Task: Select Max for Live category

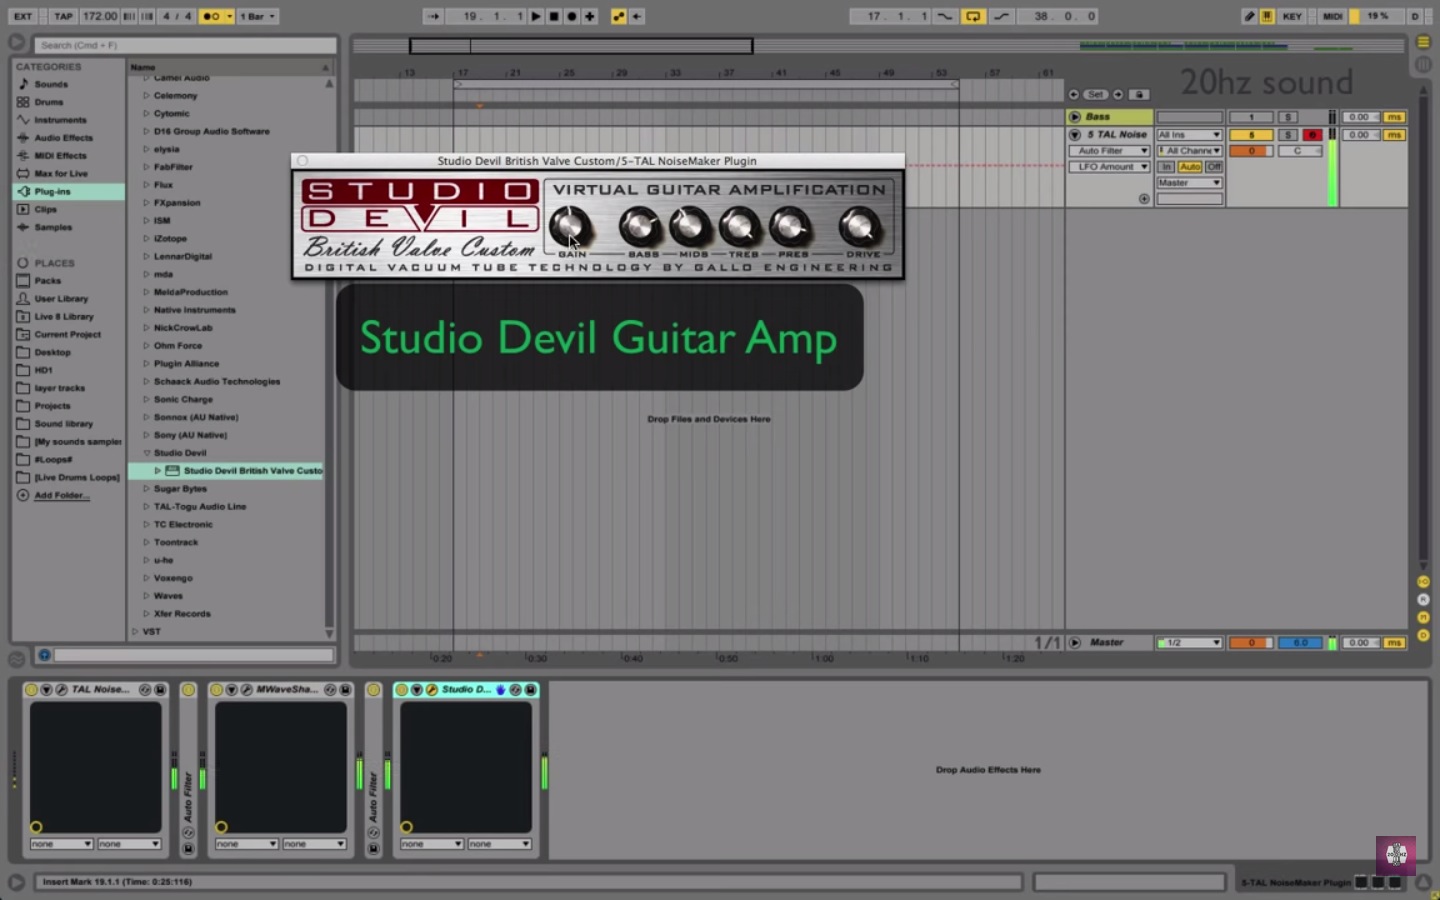Action: click(60, 174)
